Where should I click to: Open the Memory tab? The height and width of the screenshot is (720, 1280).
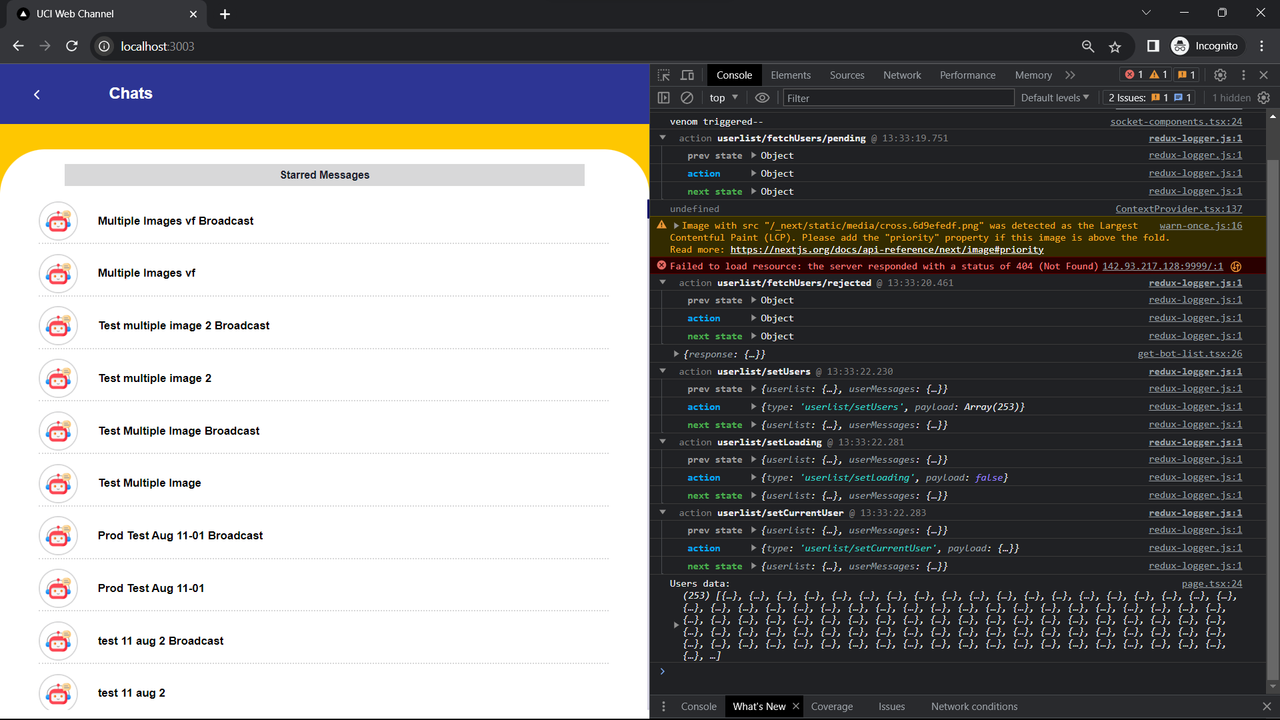[1033, 75]
